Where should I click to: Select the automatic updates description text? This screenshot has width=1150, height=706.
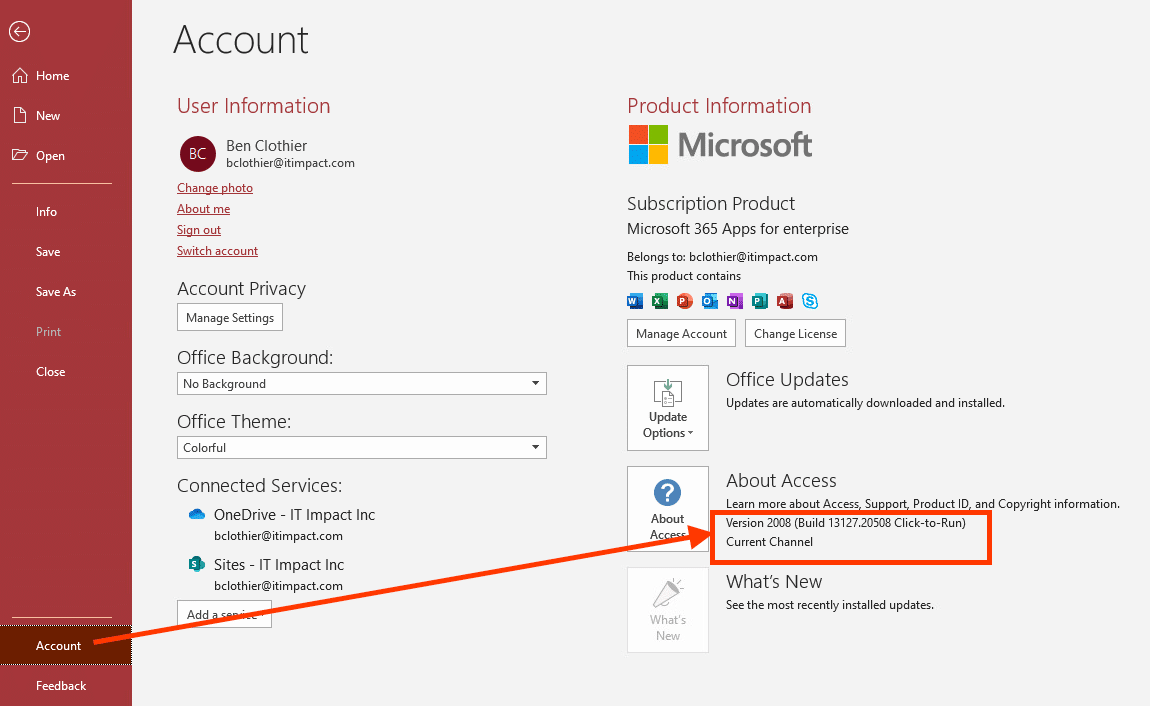[x=865, y=402]
